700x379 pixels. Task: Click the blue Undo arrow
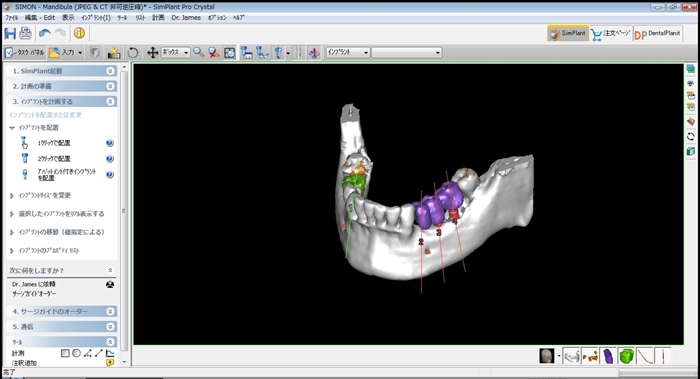tap(44, 33)
